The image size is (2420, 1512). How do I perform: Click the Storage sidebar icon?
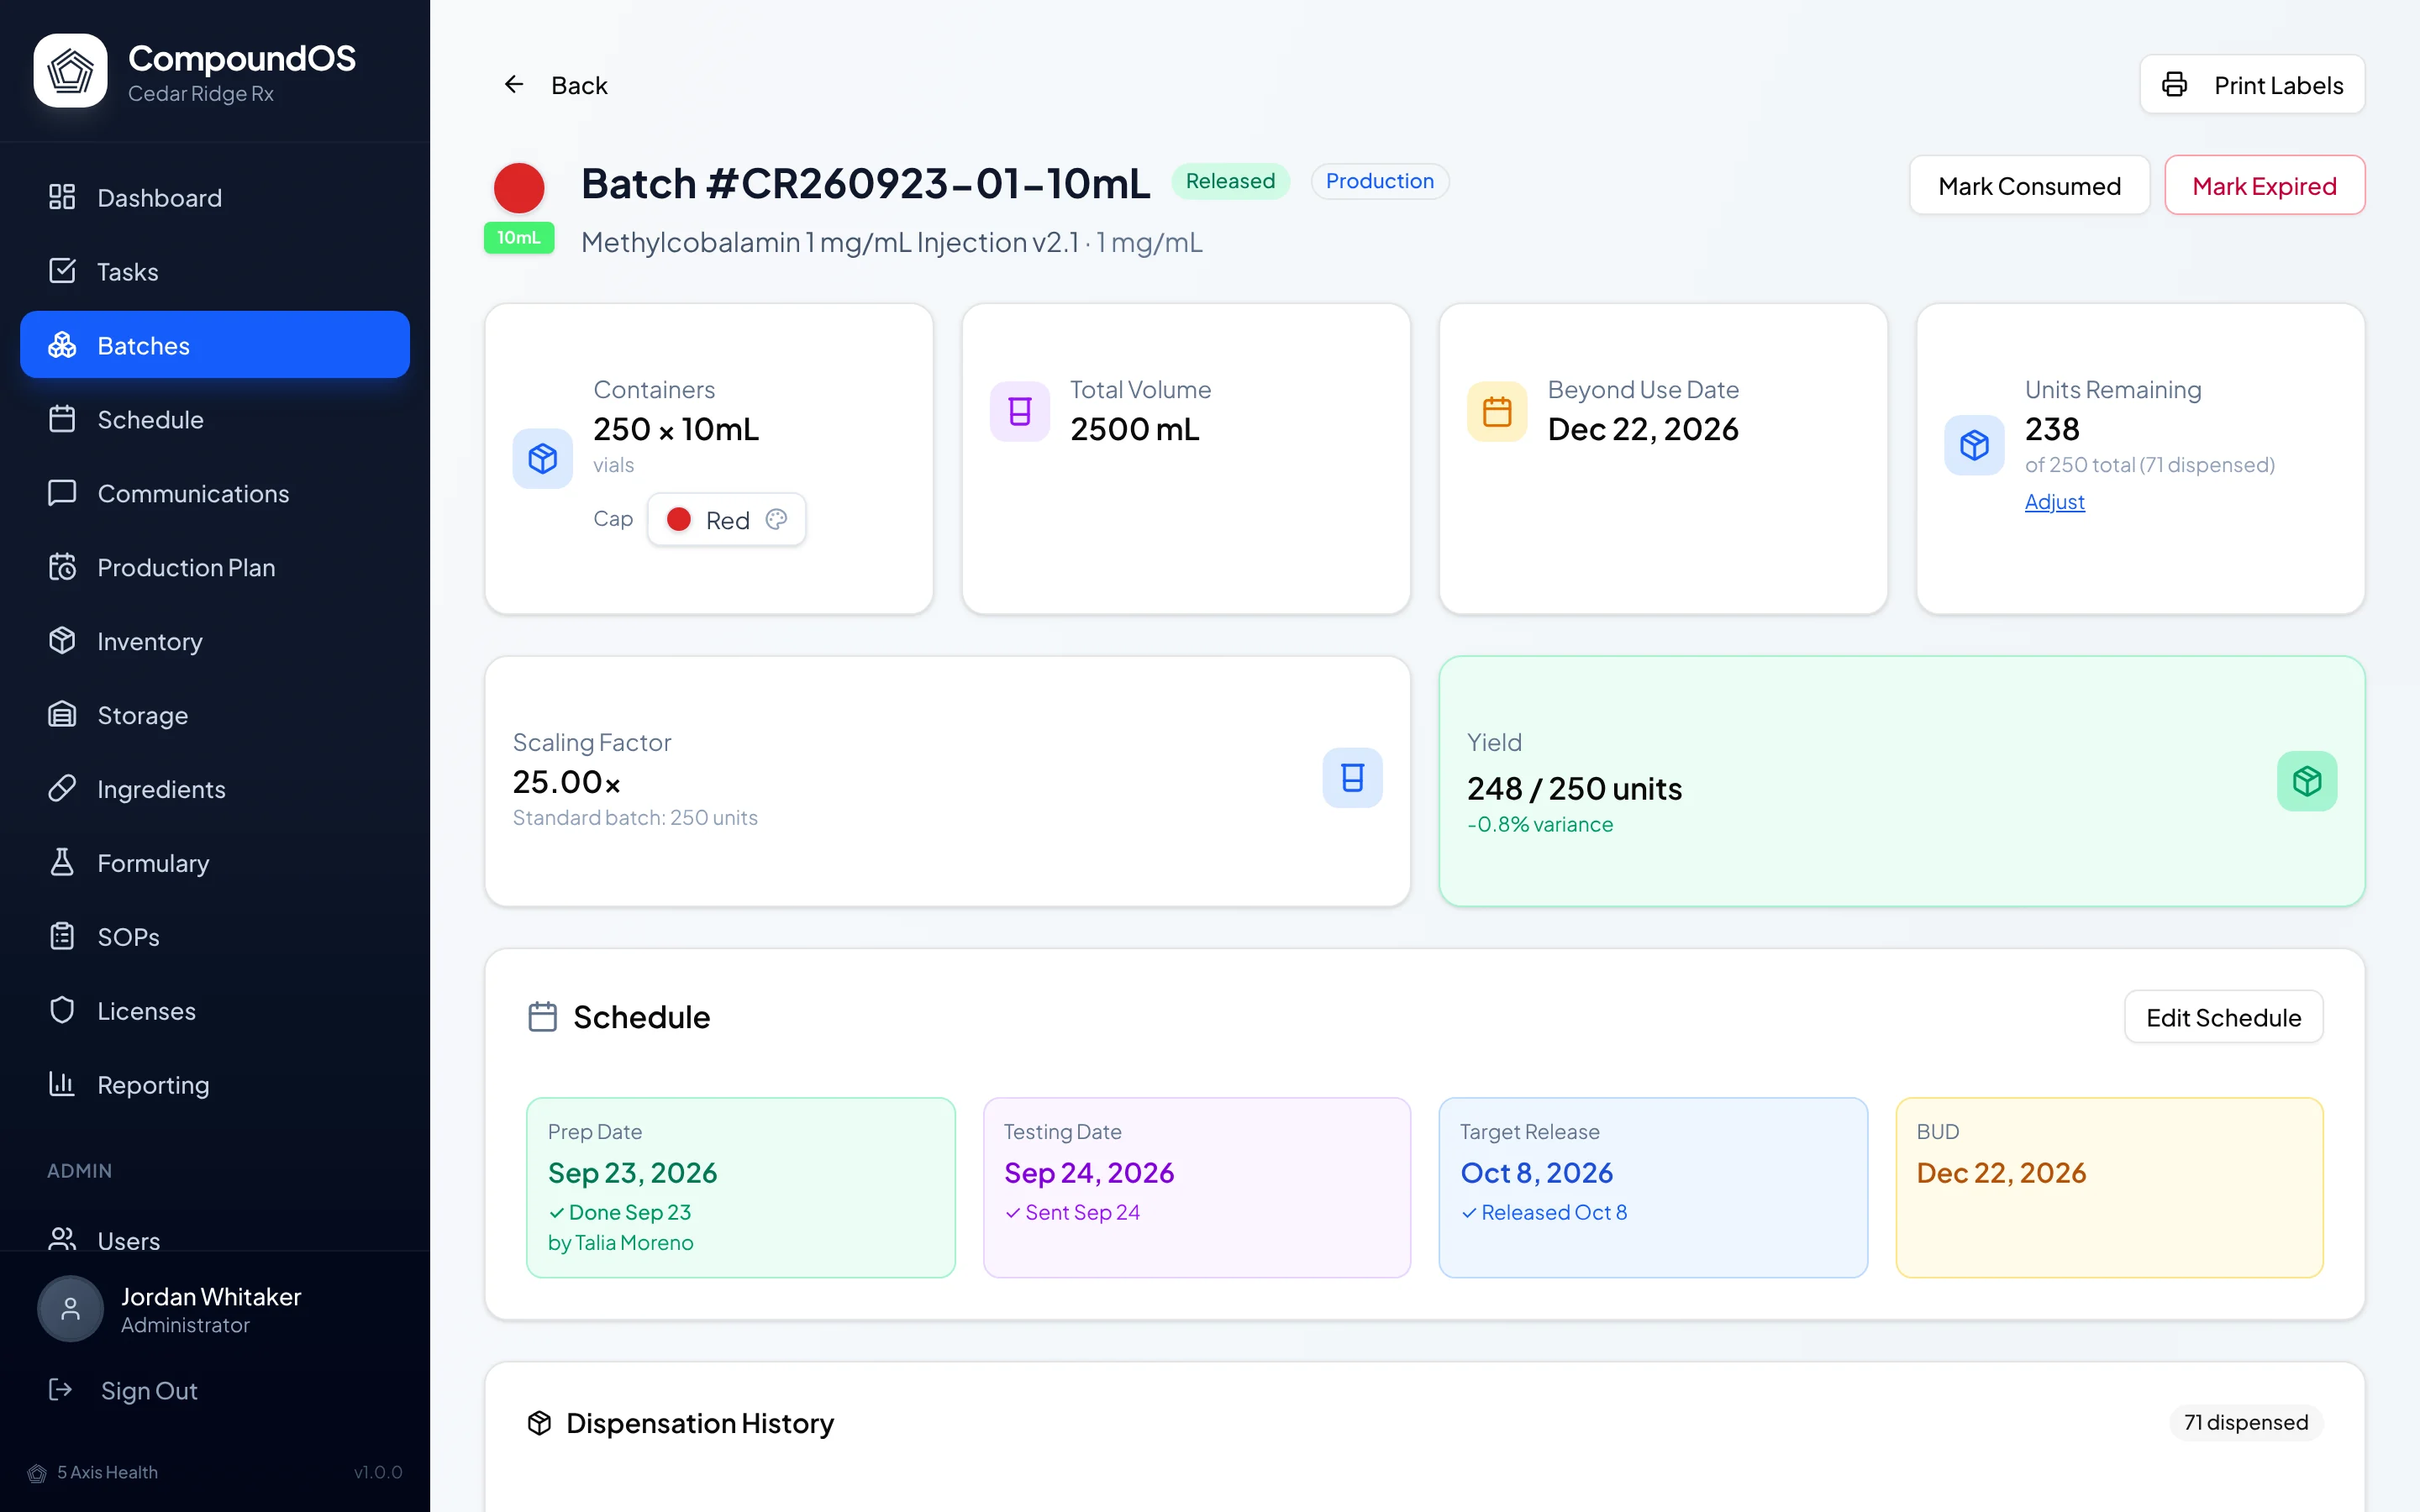coord(62,715)
